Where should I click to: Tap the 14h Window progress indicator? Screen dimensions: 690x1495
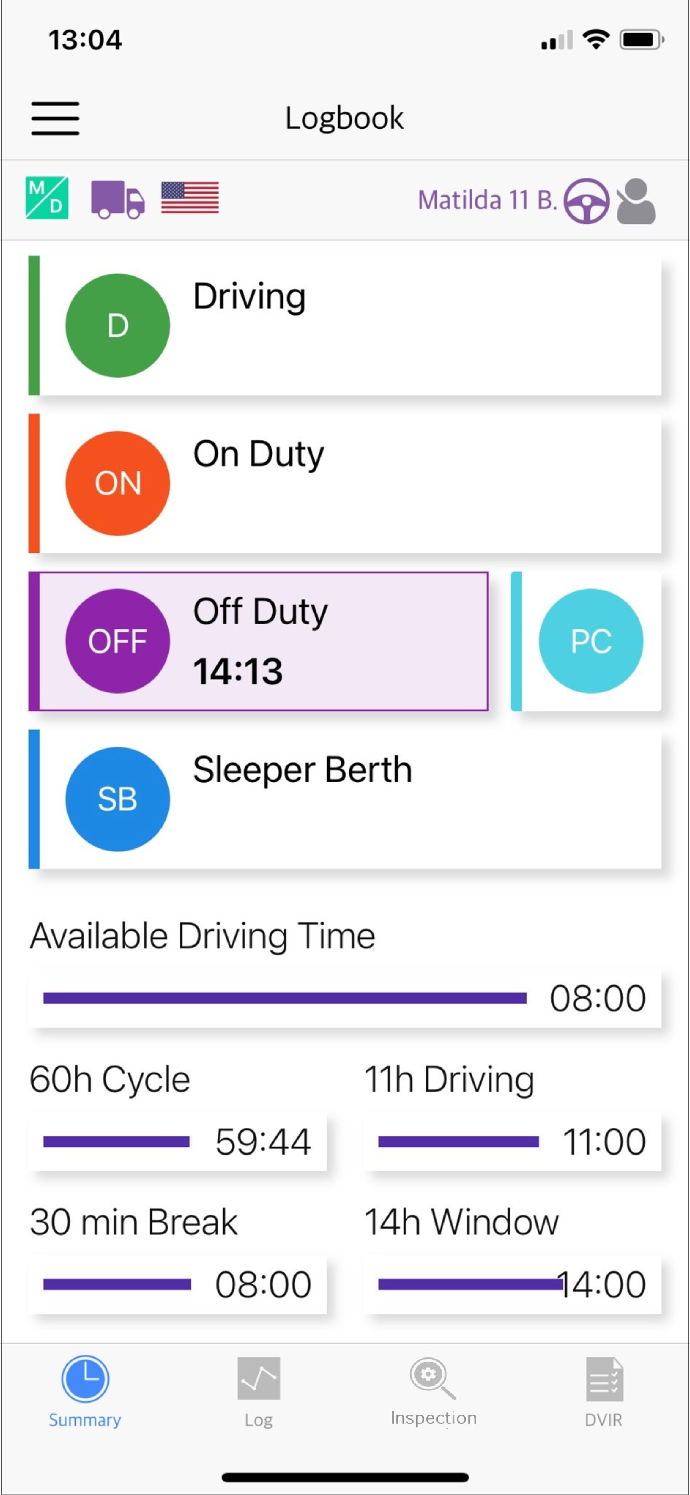tap(512, 1284)
